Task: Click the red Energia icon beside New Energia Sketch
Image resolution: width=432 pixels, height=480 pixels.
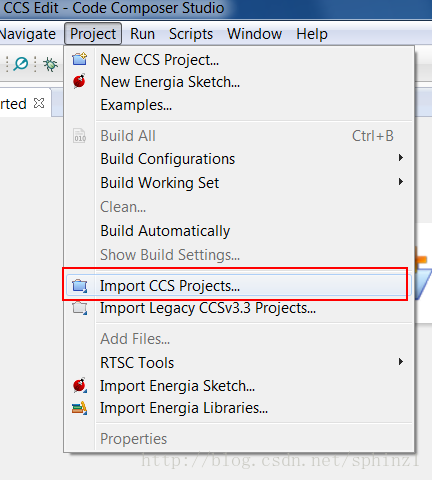Action: pyautogui.click(x=79, y=81)
